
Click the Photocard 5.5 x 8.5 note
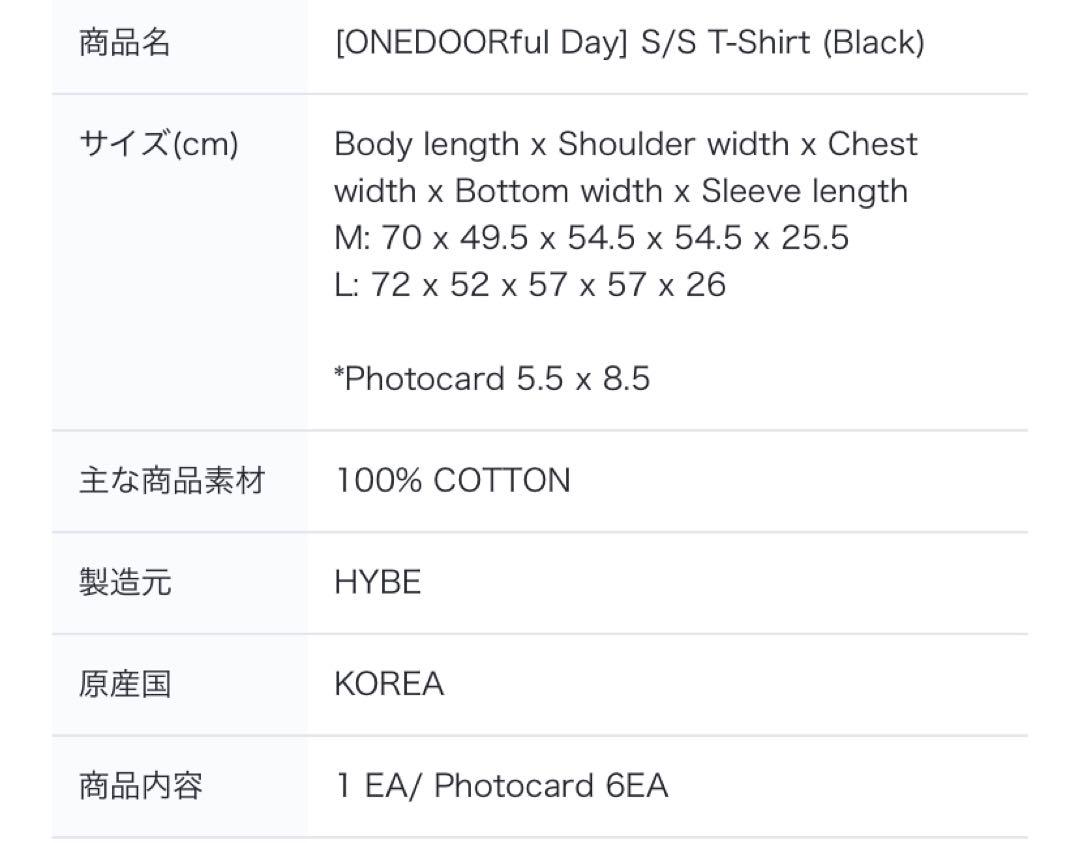[x=492, y=379]
